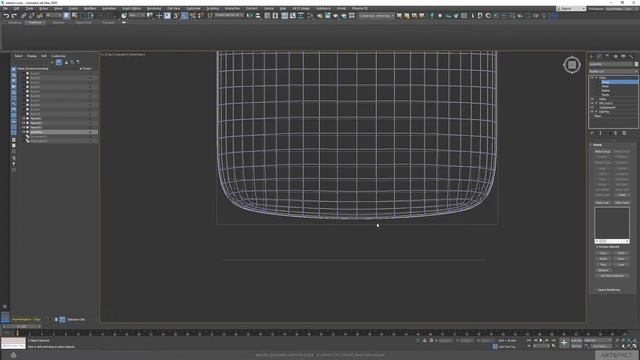Switch to Modify command panel tab
The width and height of the screenshot is (640, 360).
click(600, 56)
